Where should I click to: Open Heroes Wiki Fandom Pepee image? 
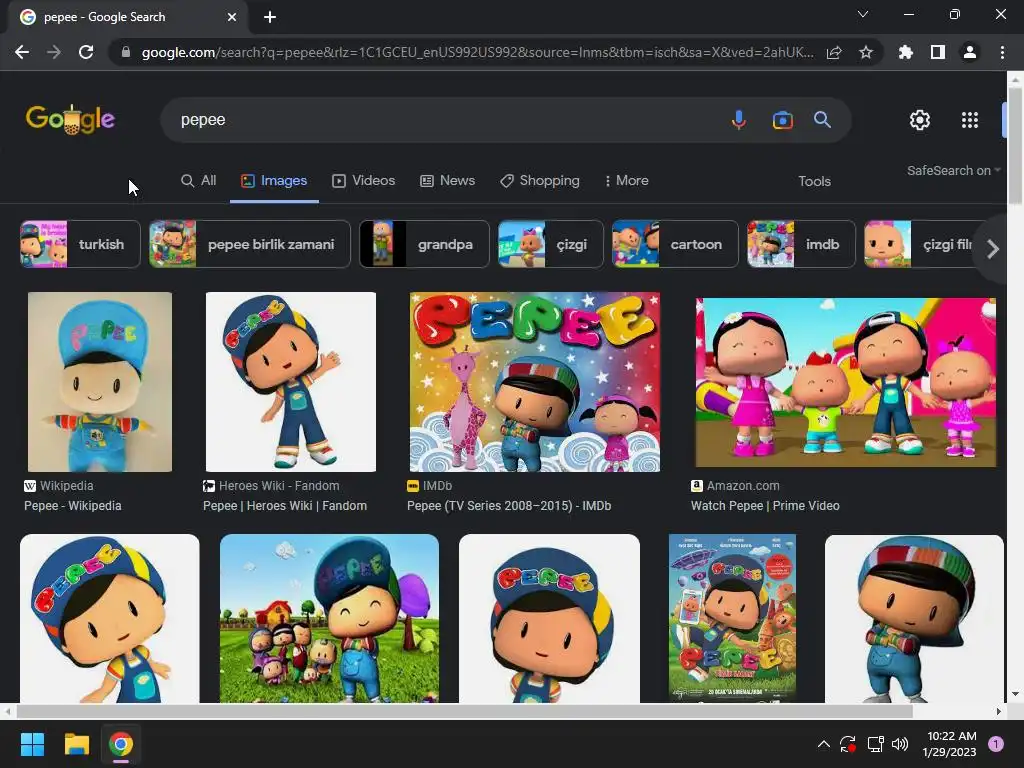pos(291,382)
